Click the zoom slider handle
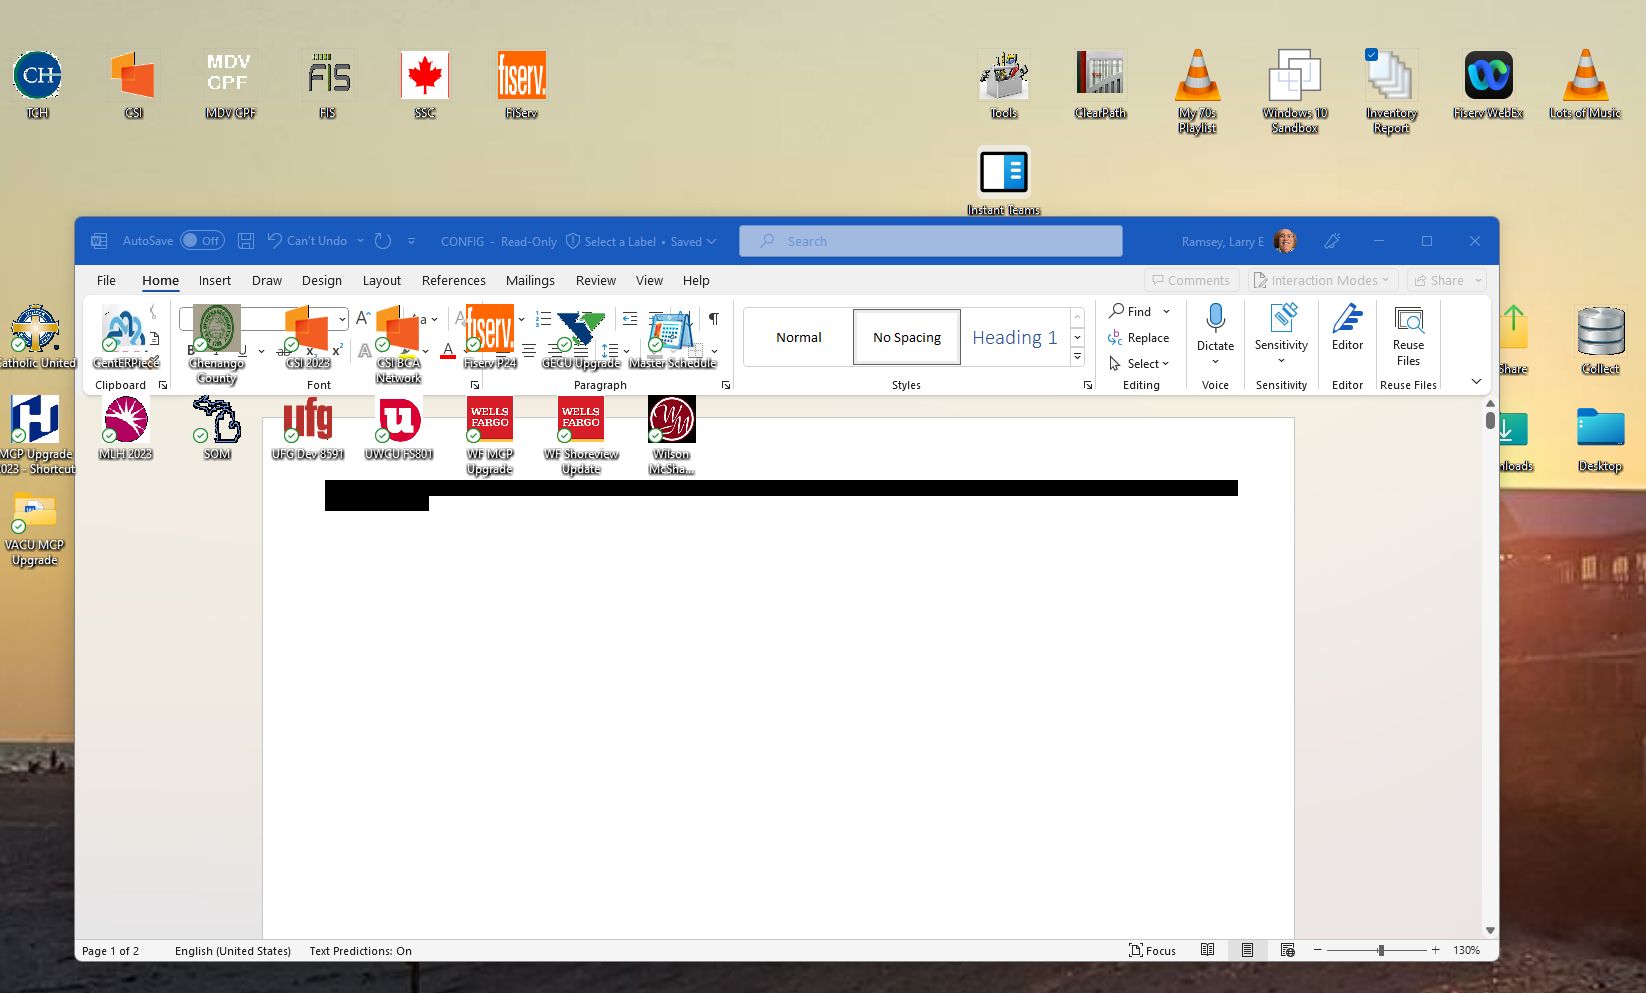 point(1381,950)
